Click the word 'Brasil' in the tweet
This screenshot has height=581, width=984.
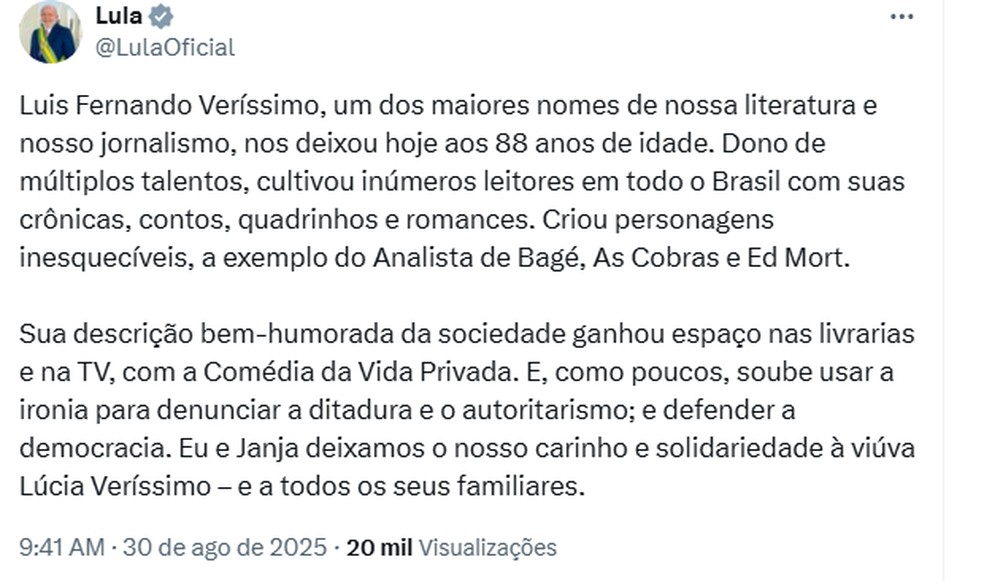click(x=746, y=182)
